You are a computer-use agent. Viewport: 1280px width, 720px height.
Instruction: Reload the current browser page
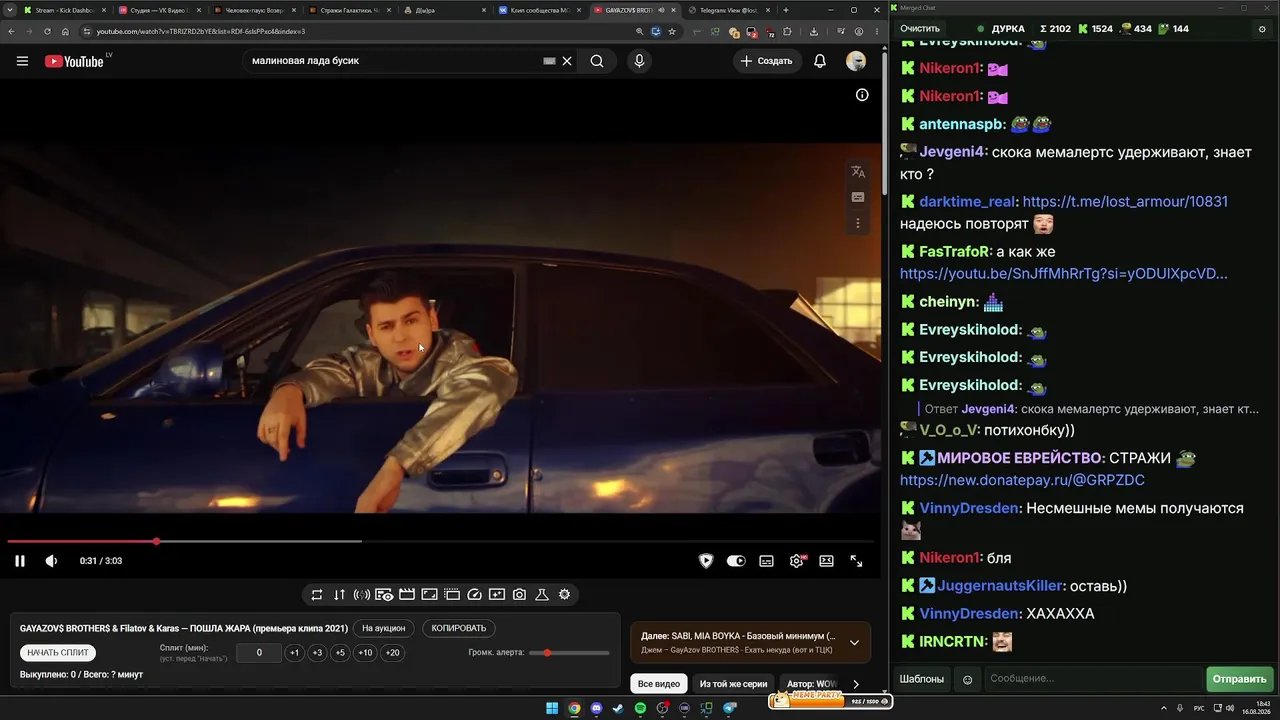pyautogui.click(x=46, y=31)
